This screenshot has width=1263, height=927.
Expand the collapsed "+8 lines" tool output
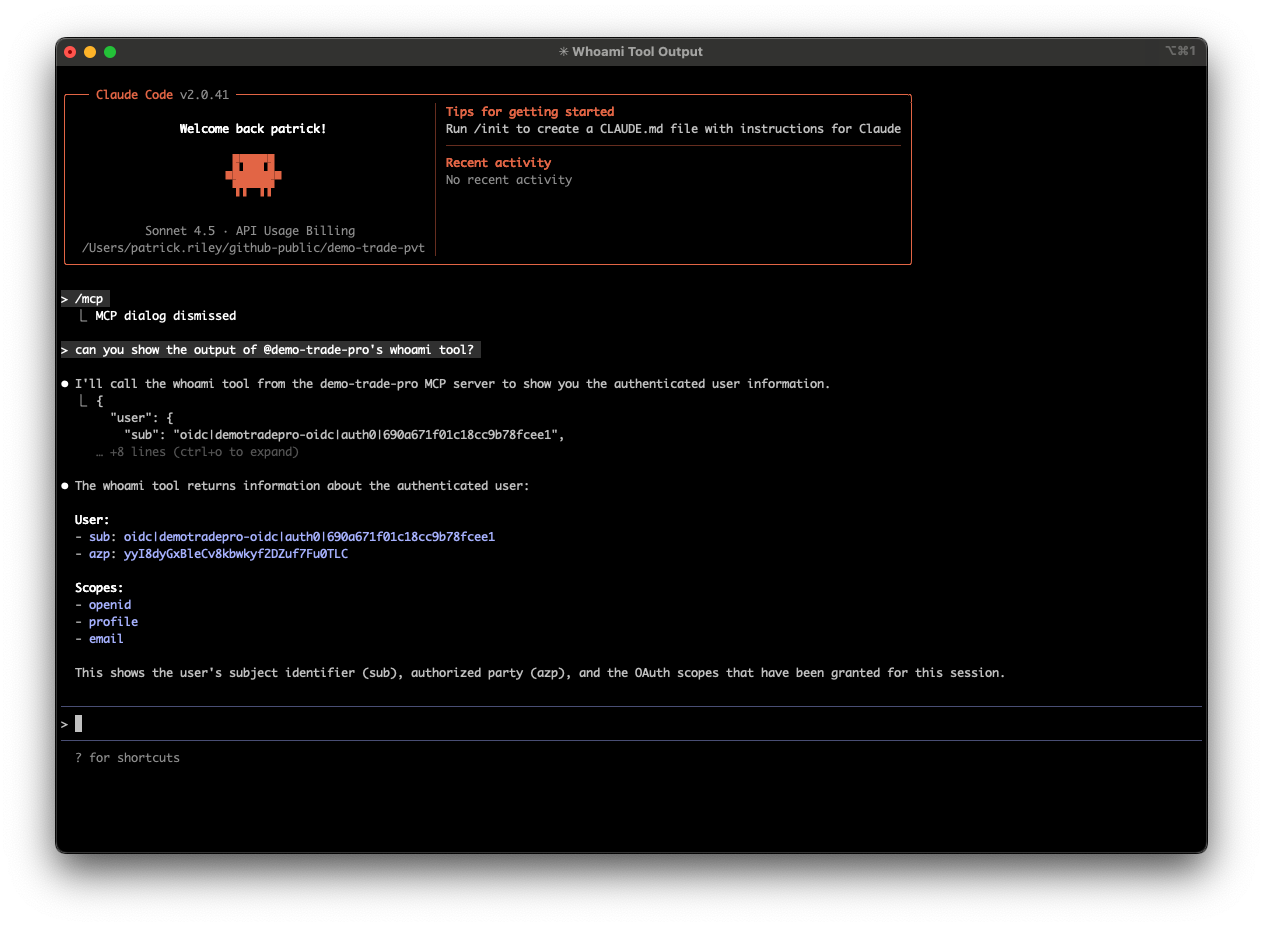(197, 452)
